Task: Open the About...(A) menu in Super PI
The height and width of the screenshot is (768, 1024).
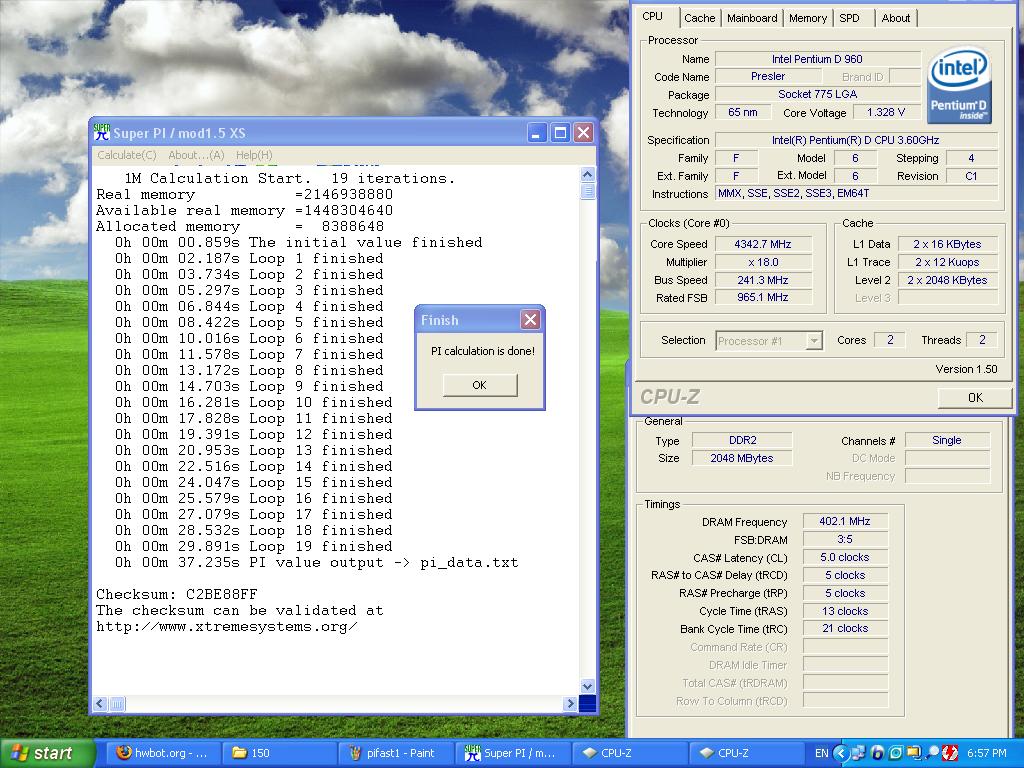Action: pyautogui.click(x=196, y=155)
